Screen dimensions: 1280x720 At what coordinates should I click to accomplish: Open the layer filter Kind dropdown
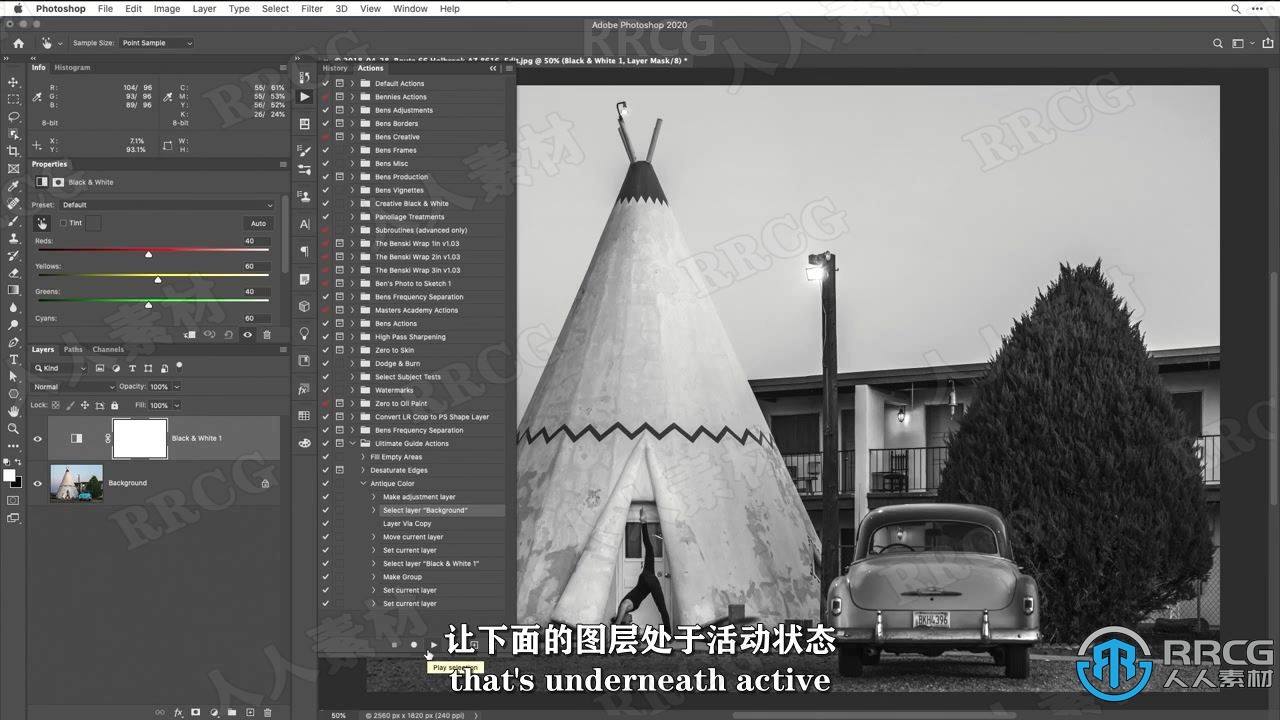61,368
